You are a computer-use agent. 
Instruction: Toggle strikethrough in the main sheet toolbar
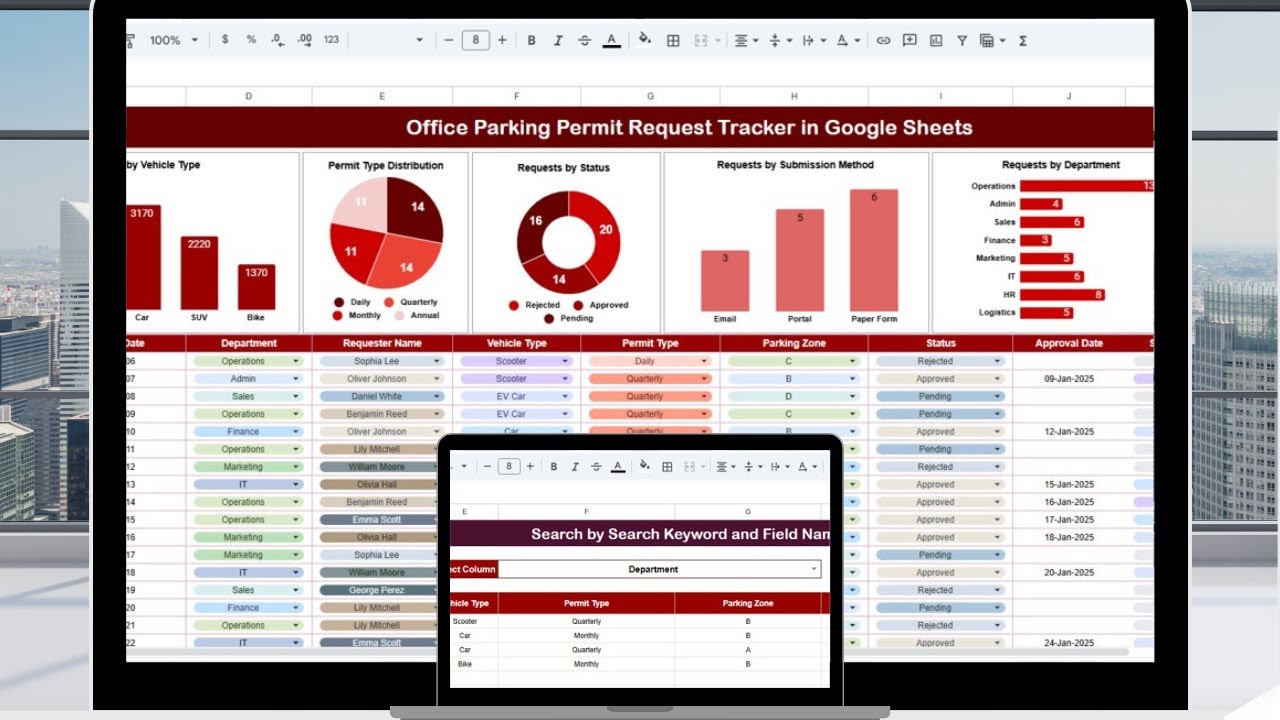tap(583, 40)
